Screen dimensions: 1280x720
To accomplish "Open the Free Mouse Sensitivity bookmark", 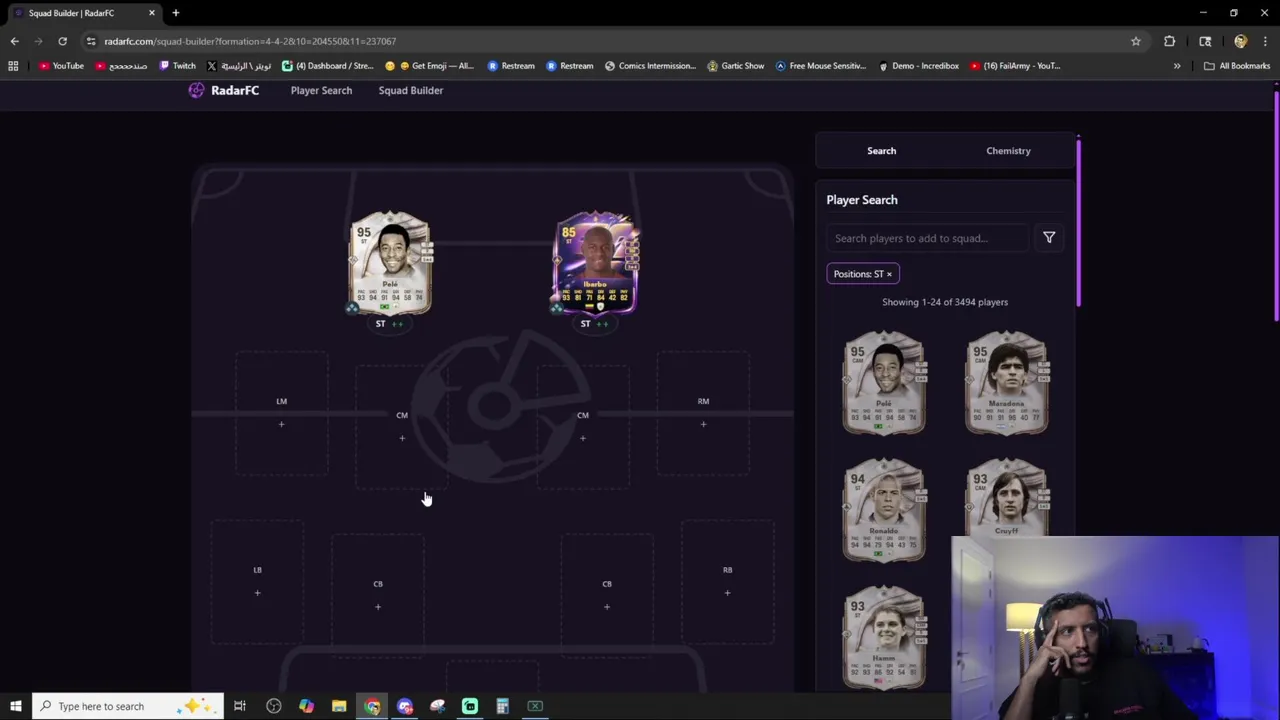I will click(820, 66).
